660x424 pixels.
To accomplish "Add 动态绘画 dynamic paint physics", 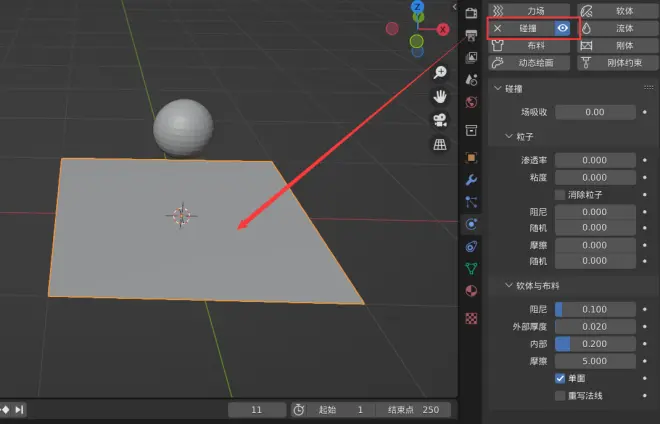I will tap(529, 63).
